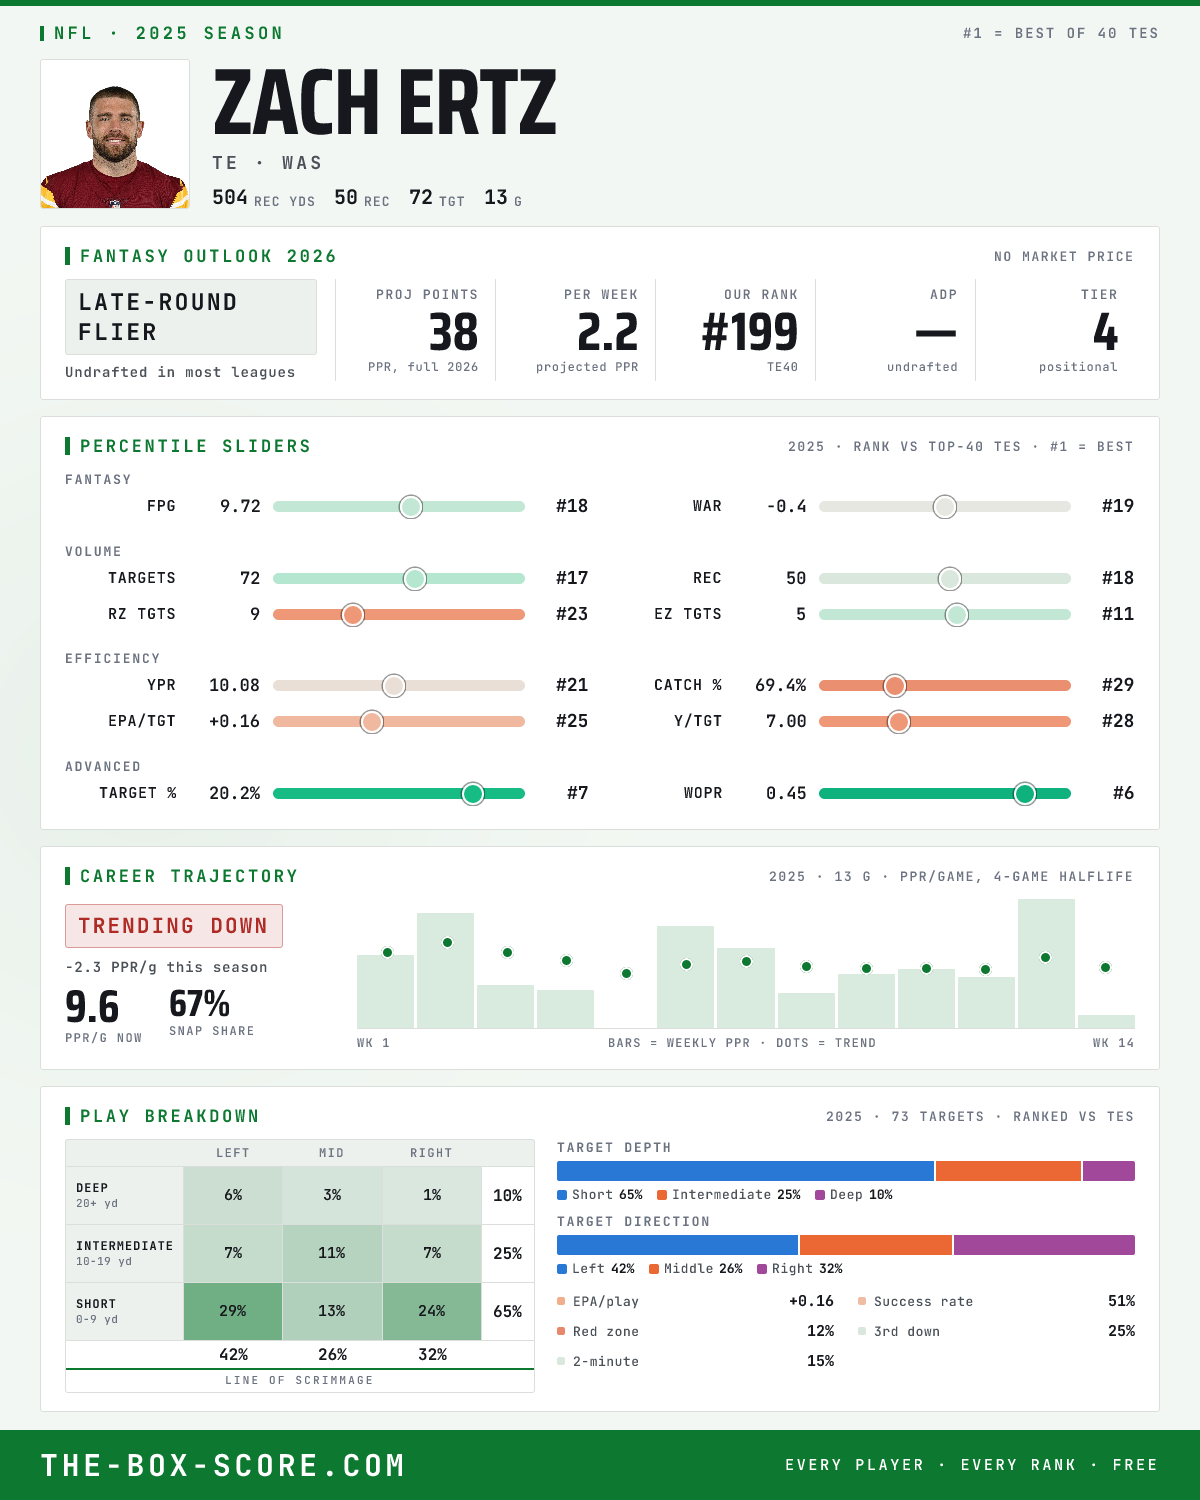Click the FANTASY OUTLOOK 2026 heading

[208, 256]
